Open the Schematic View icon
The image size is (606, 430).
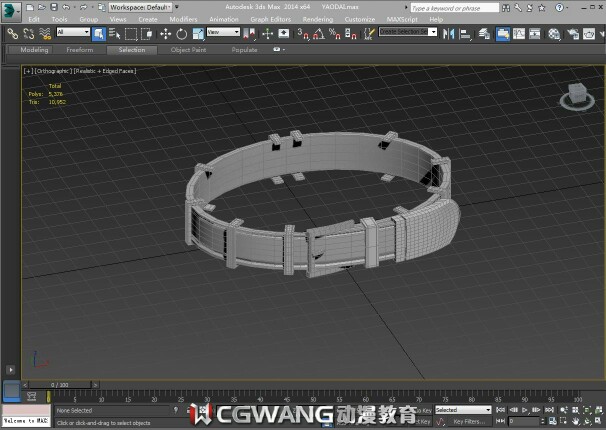[x=535, y=34]
